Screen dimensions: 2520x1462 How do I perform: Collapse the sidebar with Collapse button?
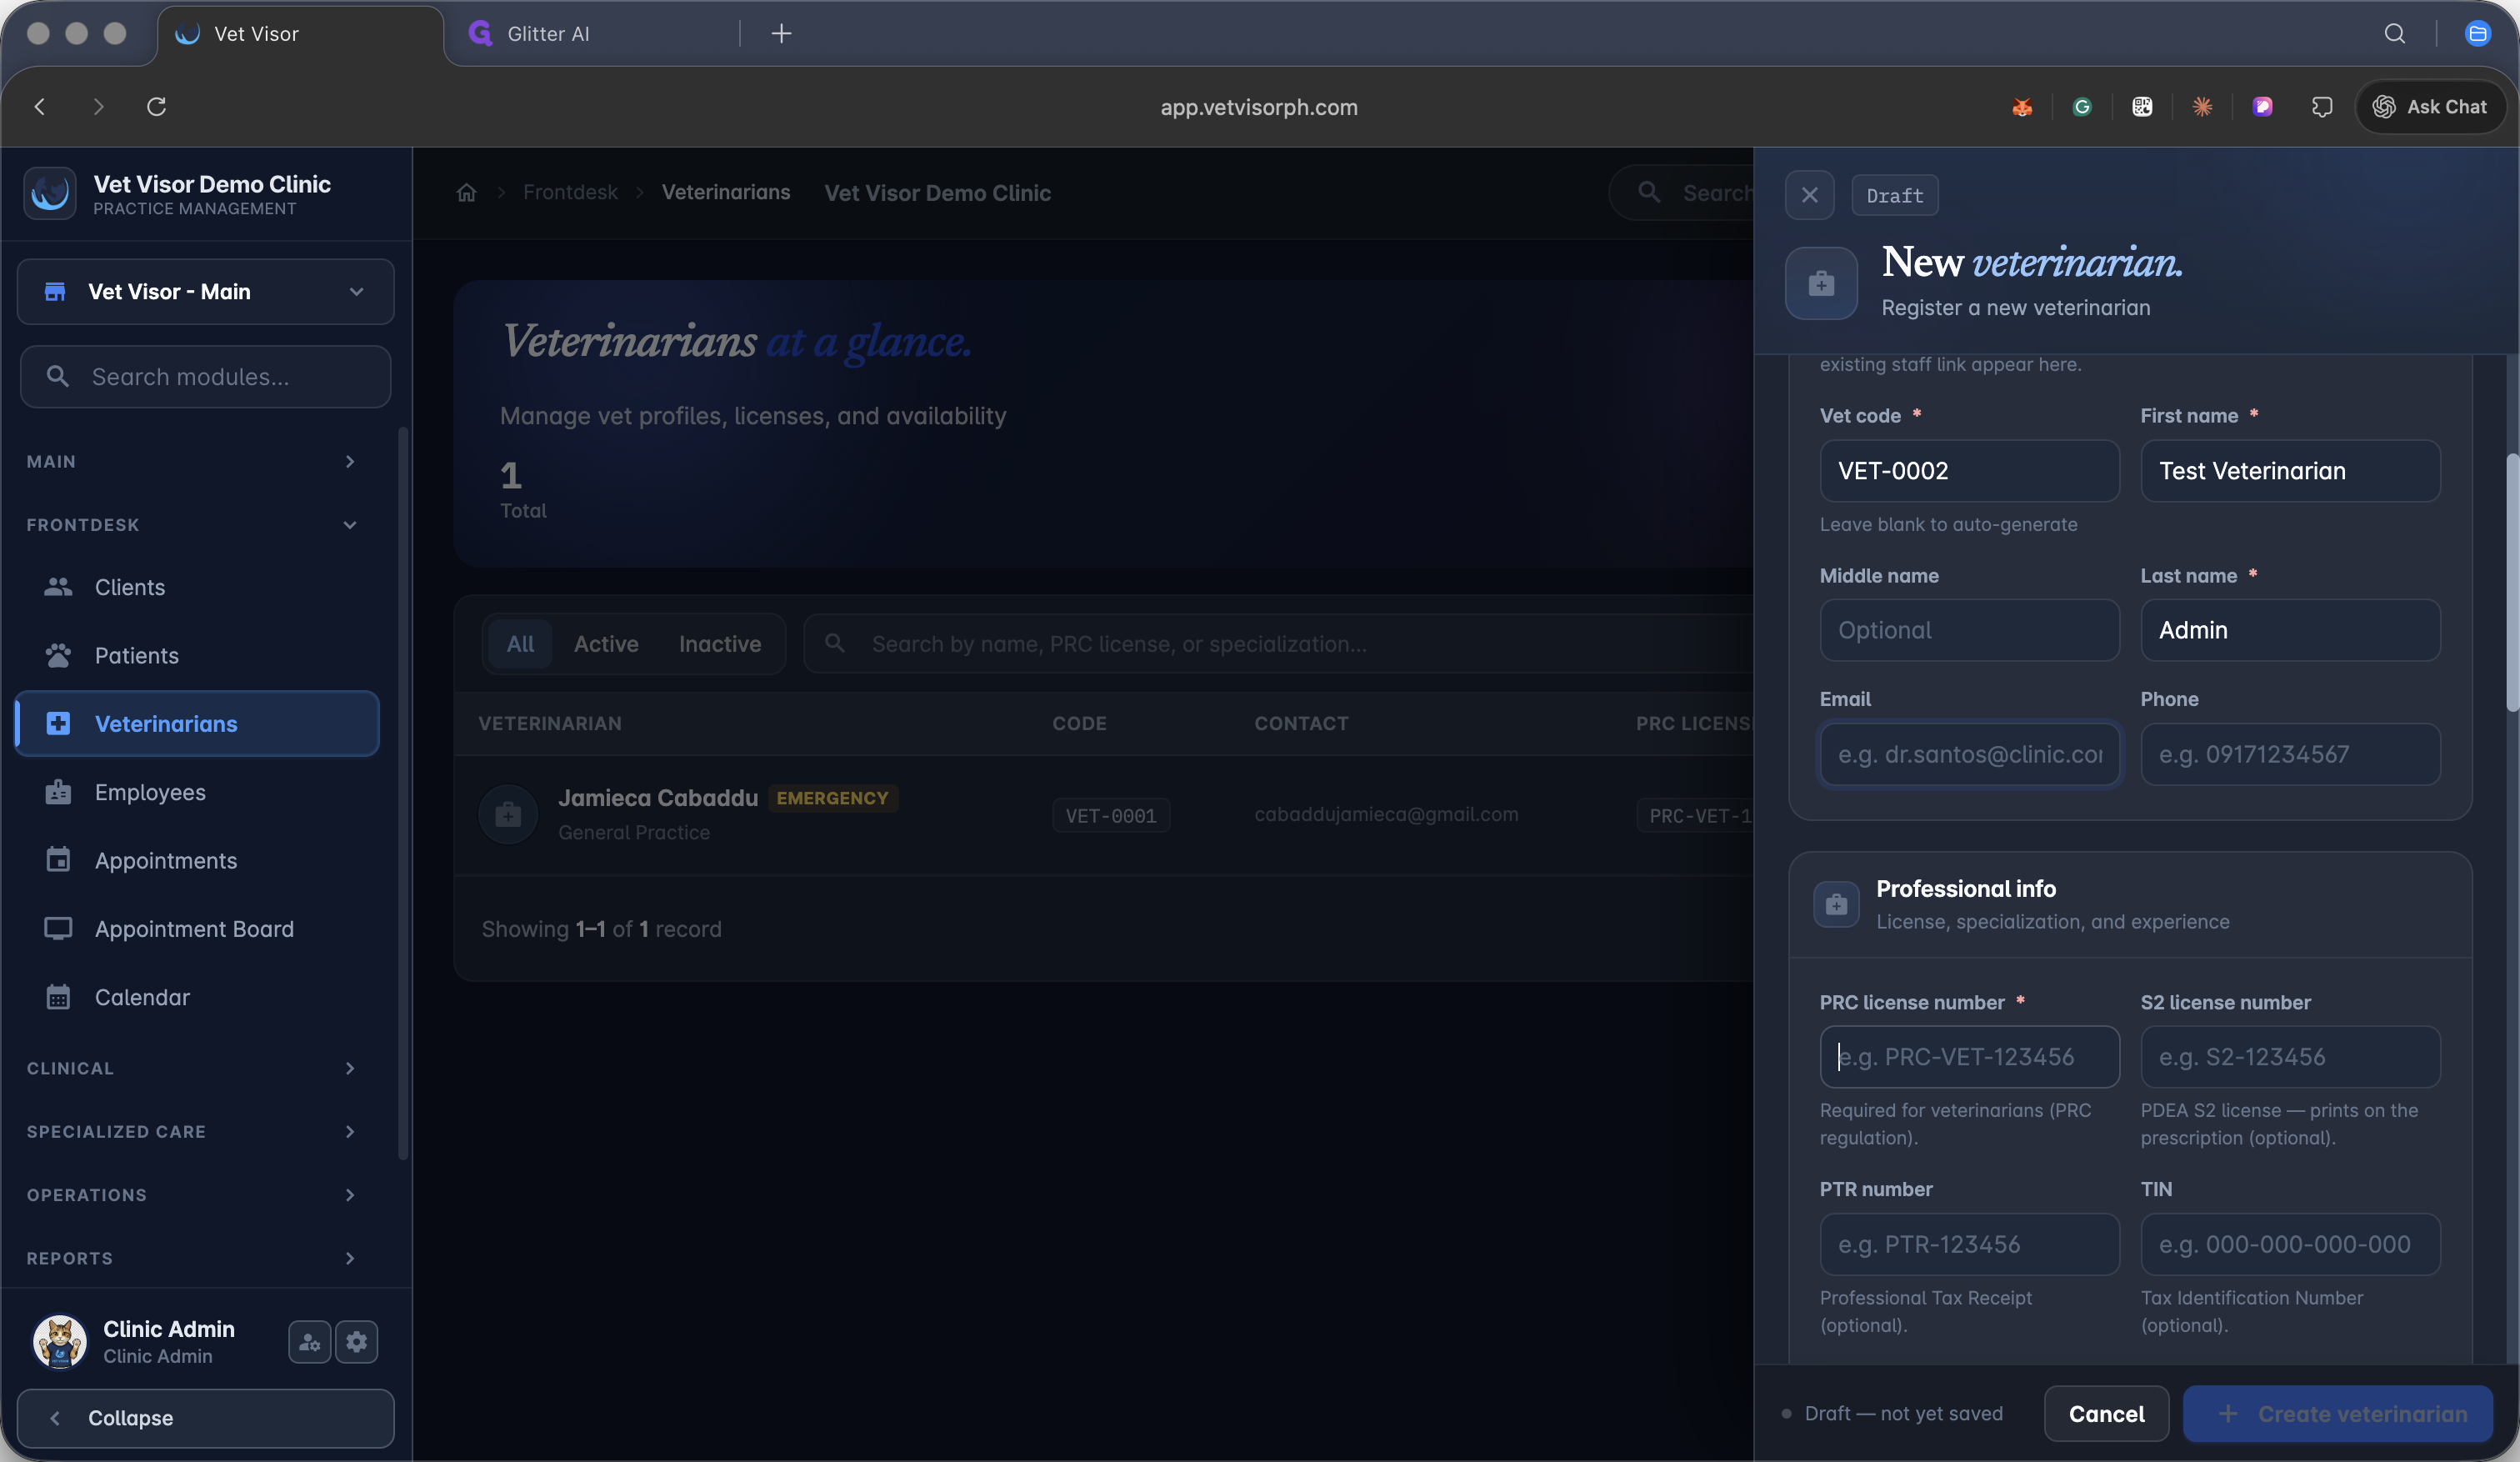(x=206, y=1418)
